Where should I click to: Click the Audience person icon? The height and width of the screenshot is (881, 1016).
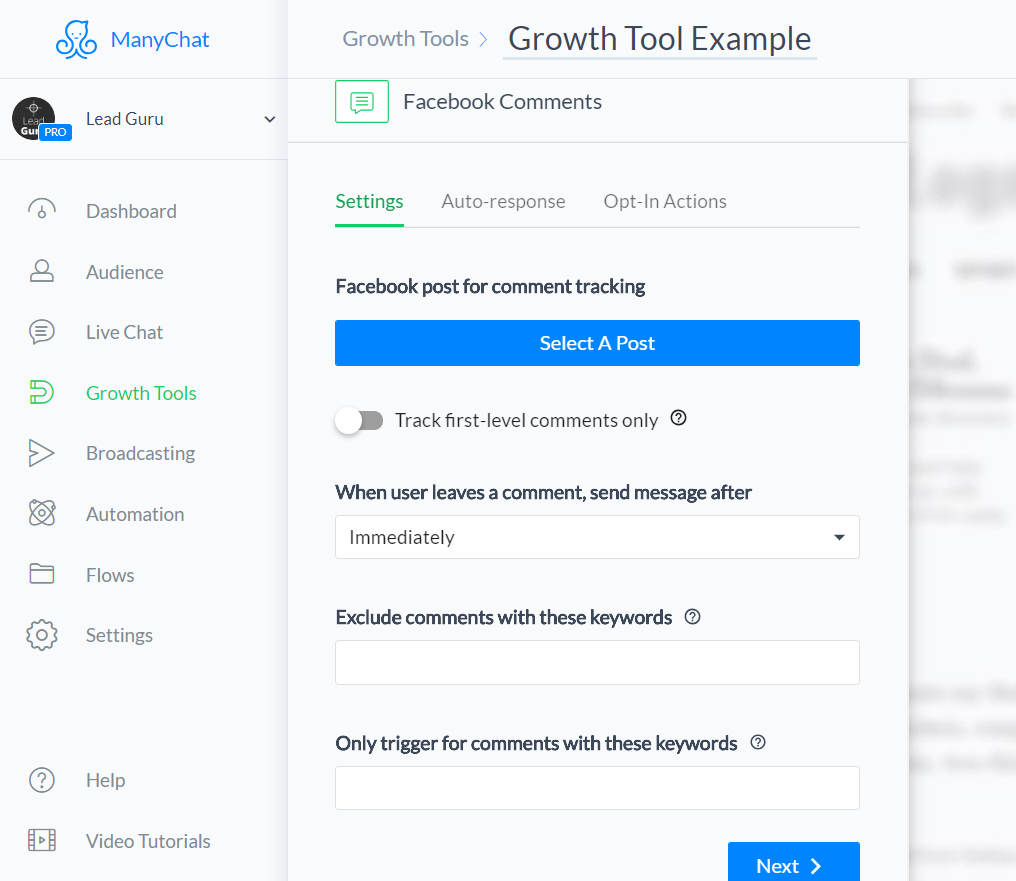tap(42, 271)
